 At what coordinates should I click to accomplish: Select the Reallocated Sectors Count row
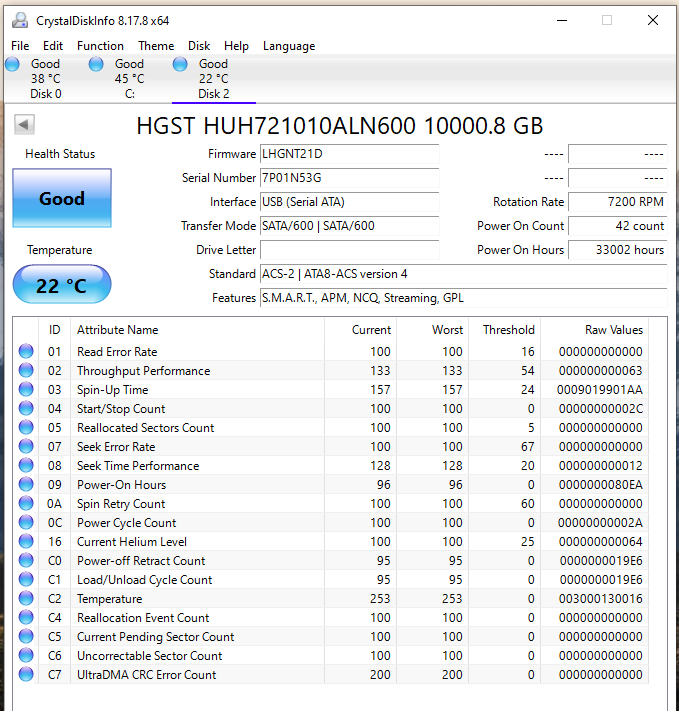(x=146, y=428)
